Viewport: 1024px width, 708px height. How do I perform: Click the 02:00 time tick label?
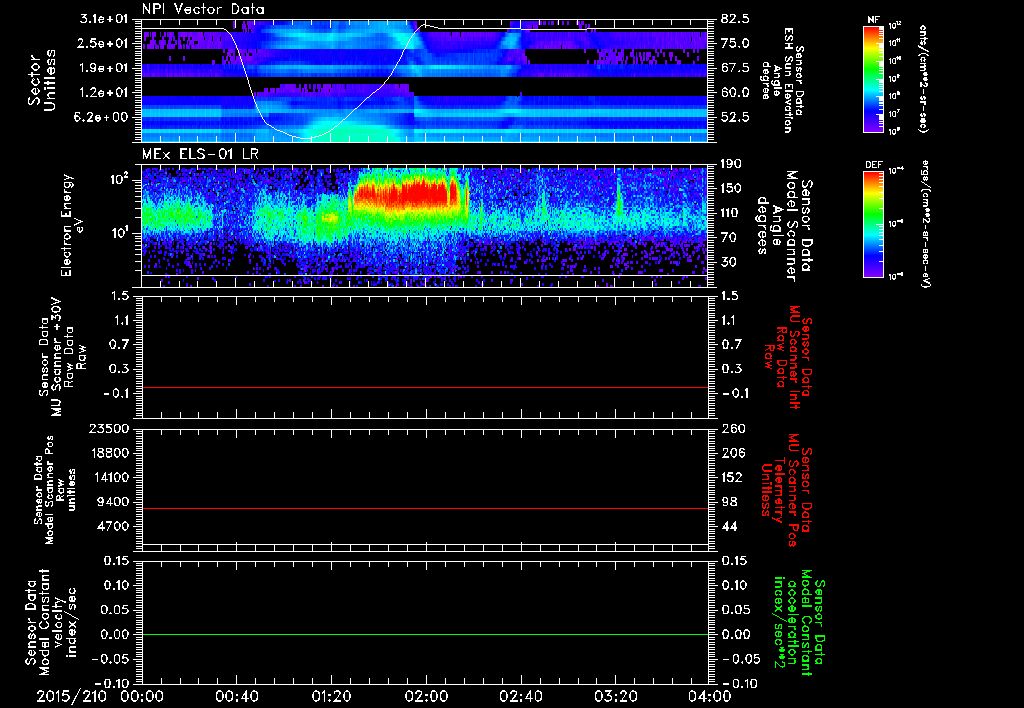[426, 696]
